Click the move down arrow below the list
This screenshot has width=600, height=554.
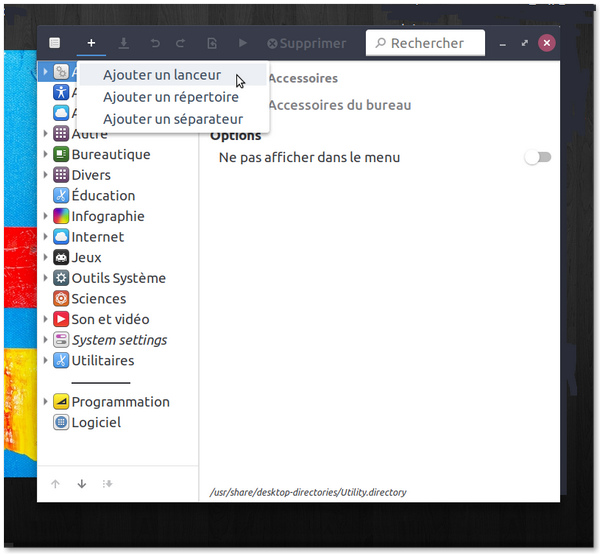(x=81, y=484)
